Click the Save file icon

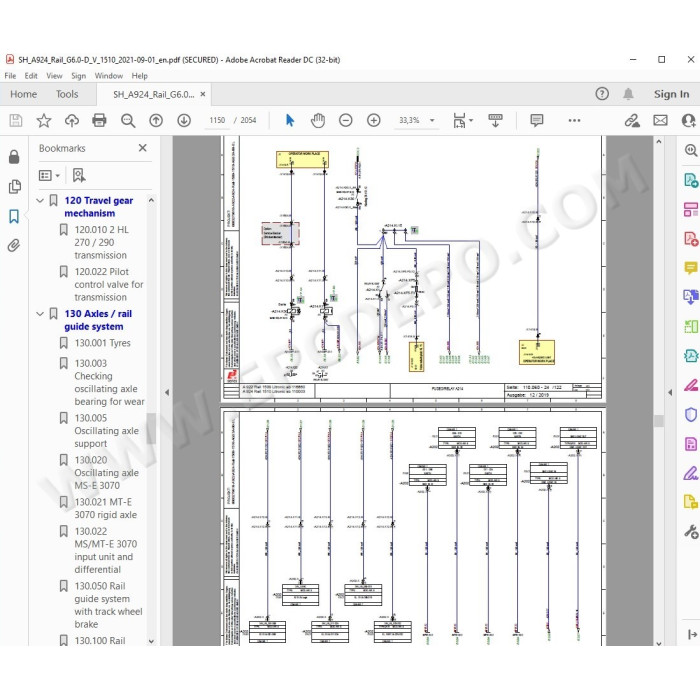[x=16, y=121]
